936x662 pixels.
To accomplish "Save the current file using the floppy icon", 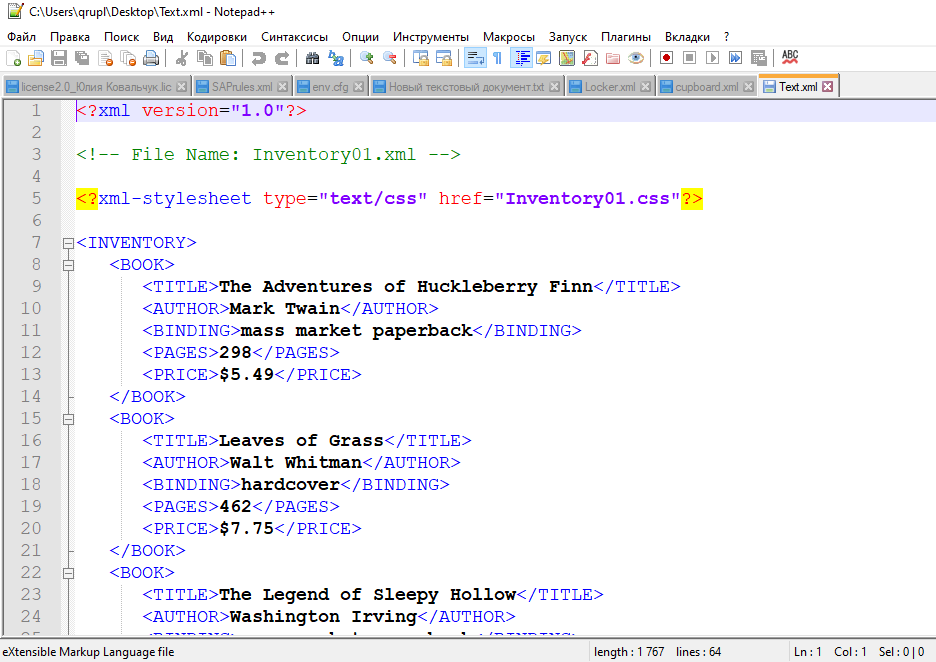I will coord(58,58).
